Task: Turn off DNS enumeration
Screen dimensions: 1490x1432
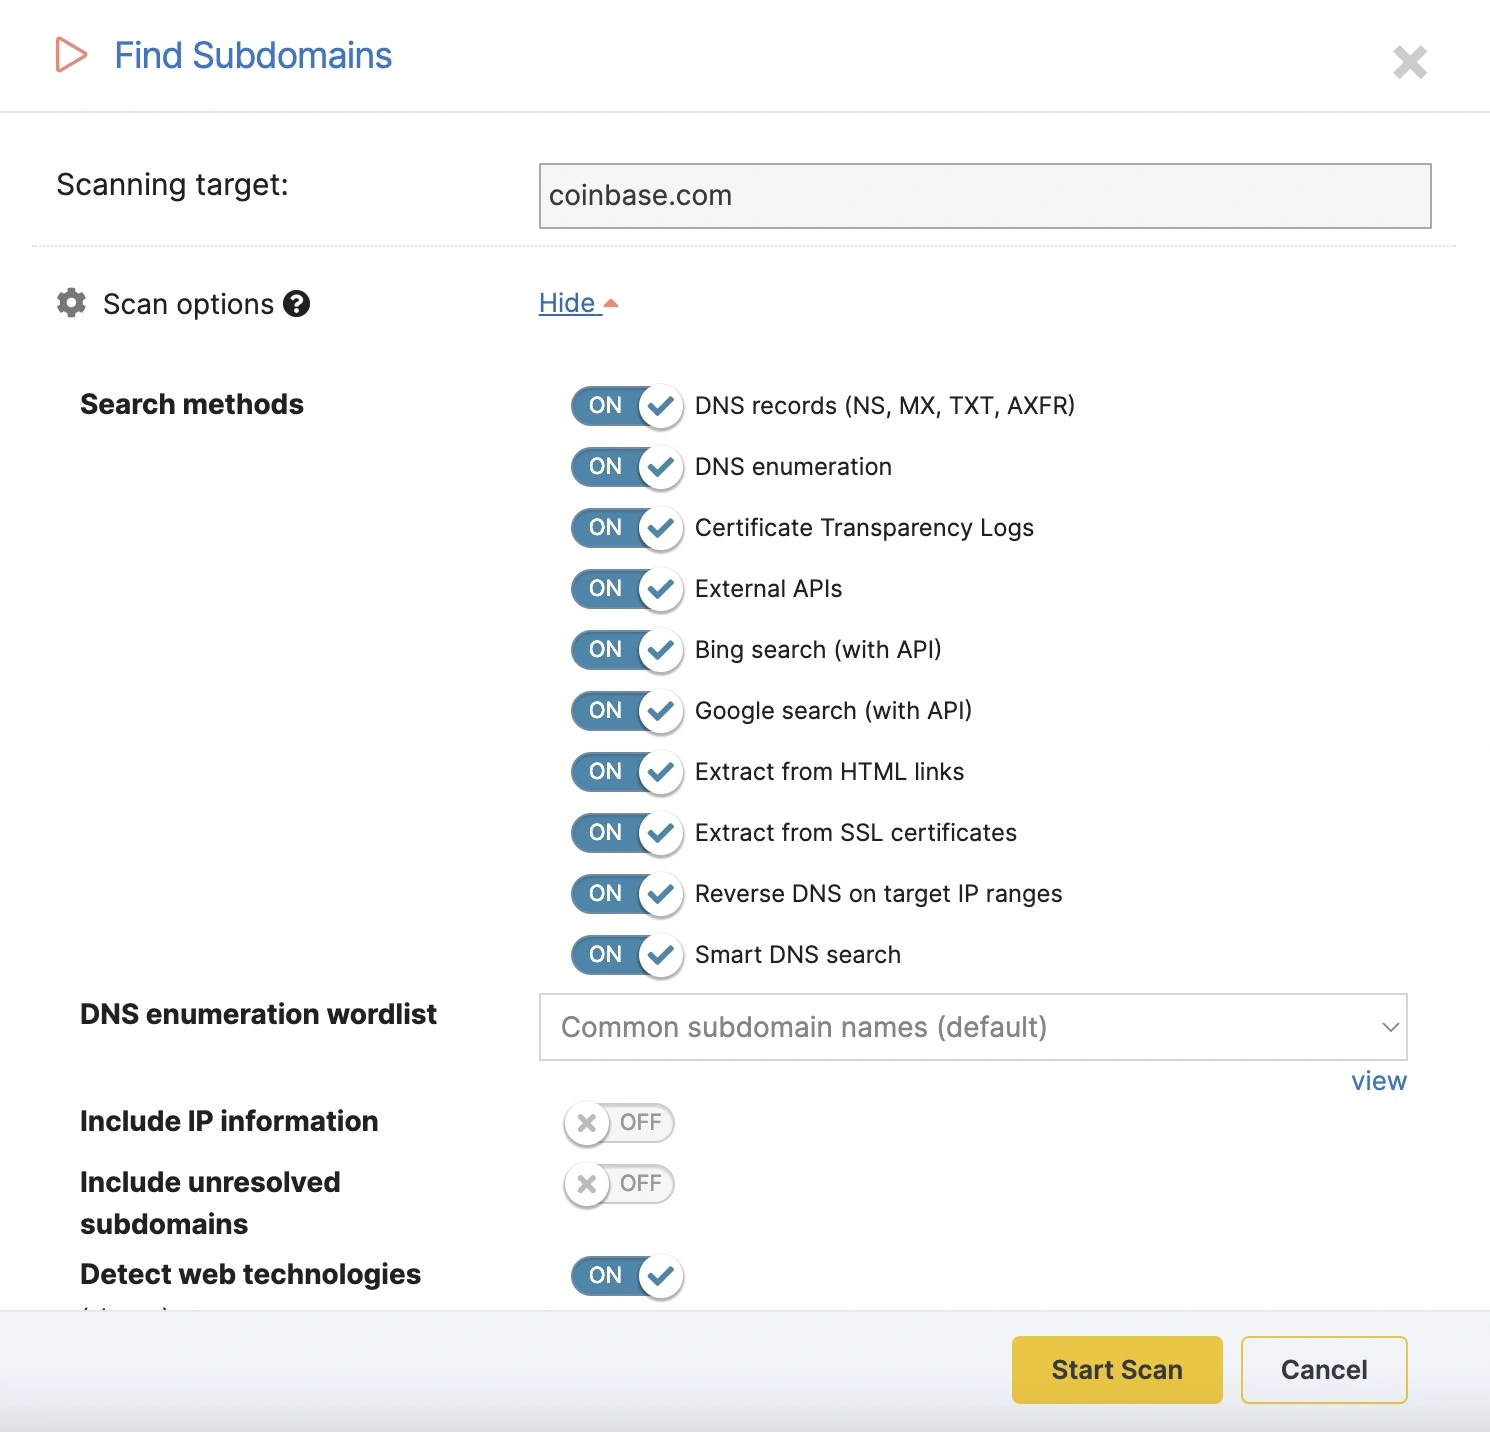Action: pos(625,467)
